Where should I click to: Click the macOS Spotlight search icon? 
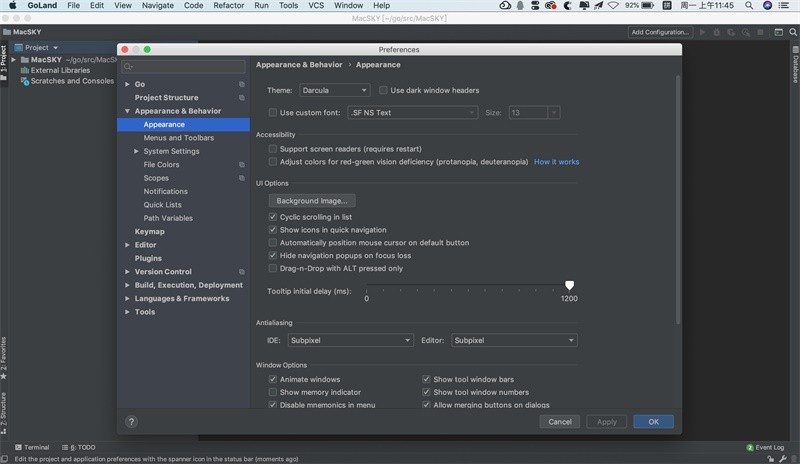[748, 6]
